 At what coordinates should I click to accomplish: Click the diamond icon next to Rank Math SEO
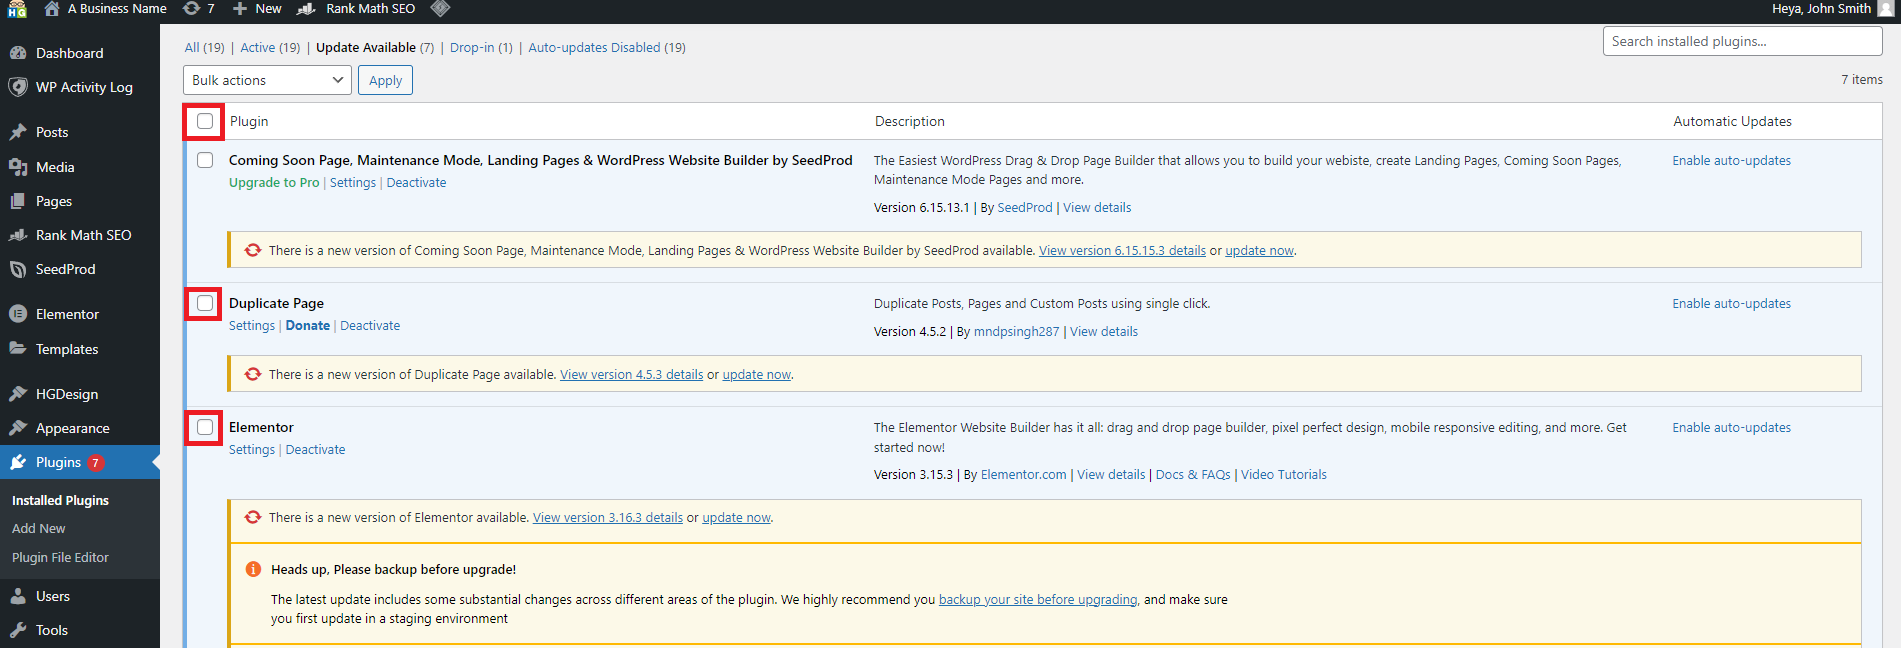(440, 9)
